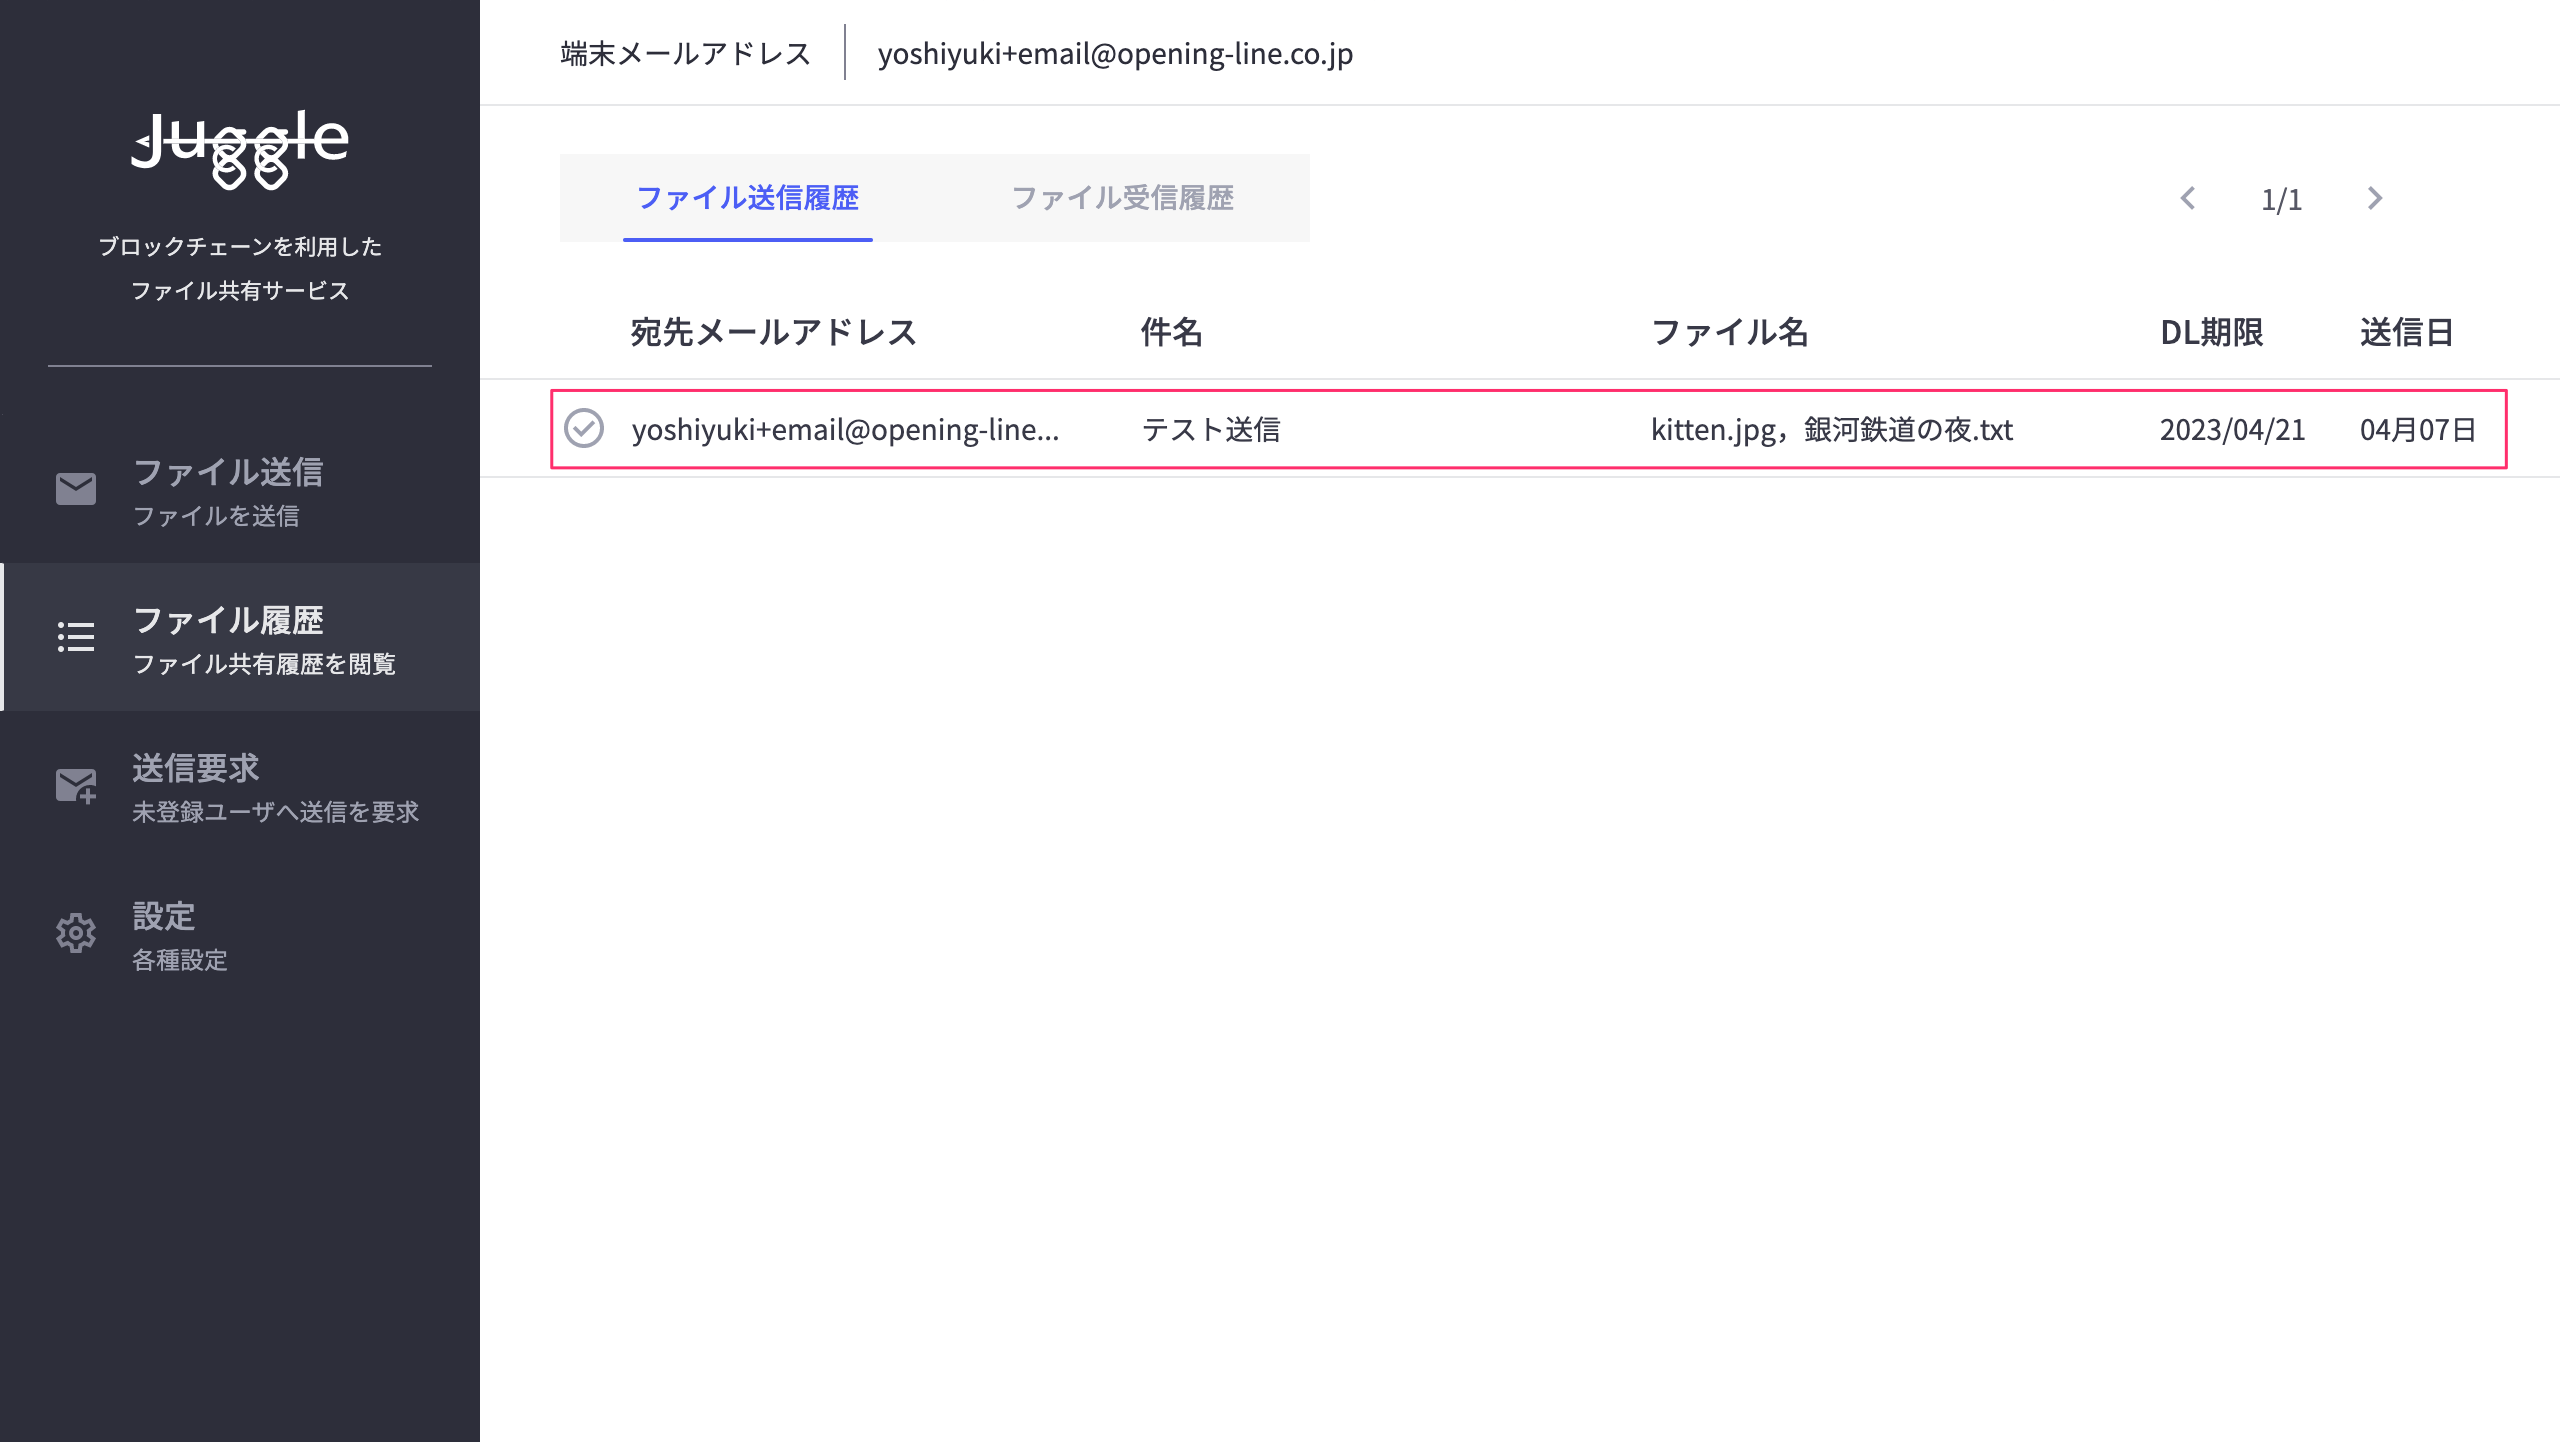
Task: Select 送信要求 sidebar text
Action: coord(196,768)
